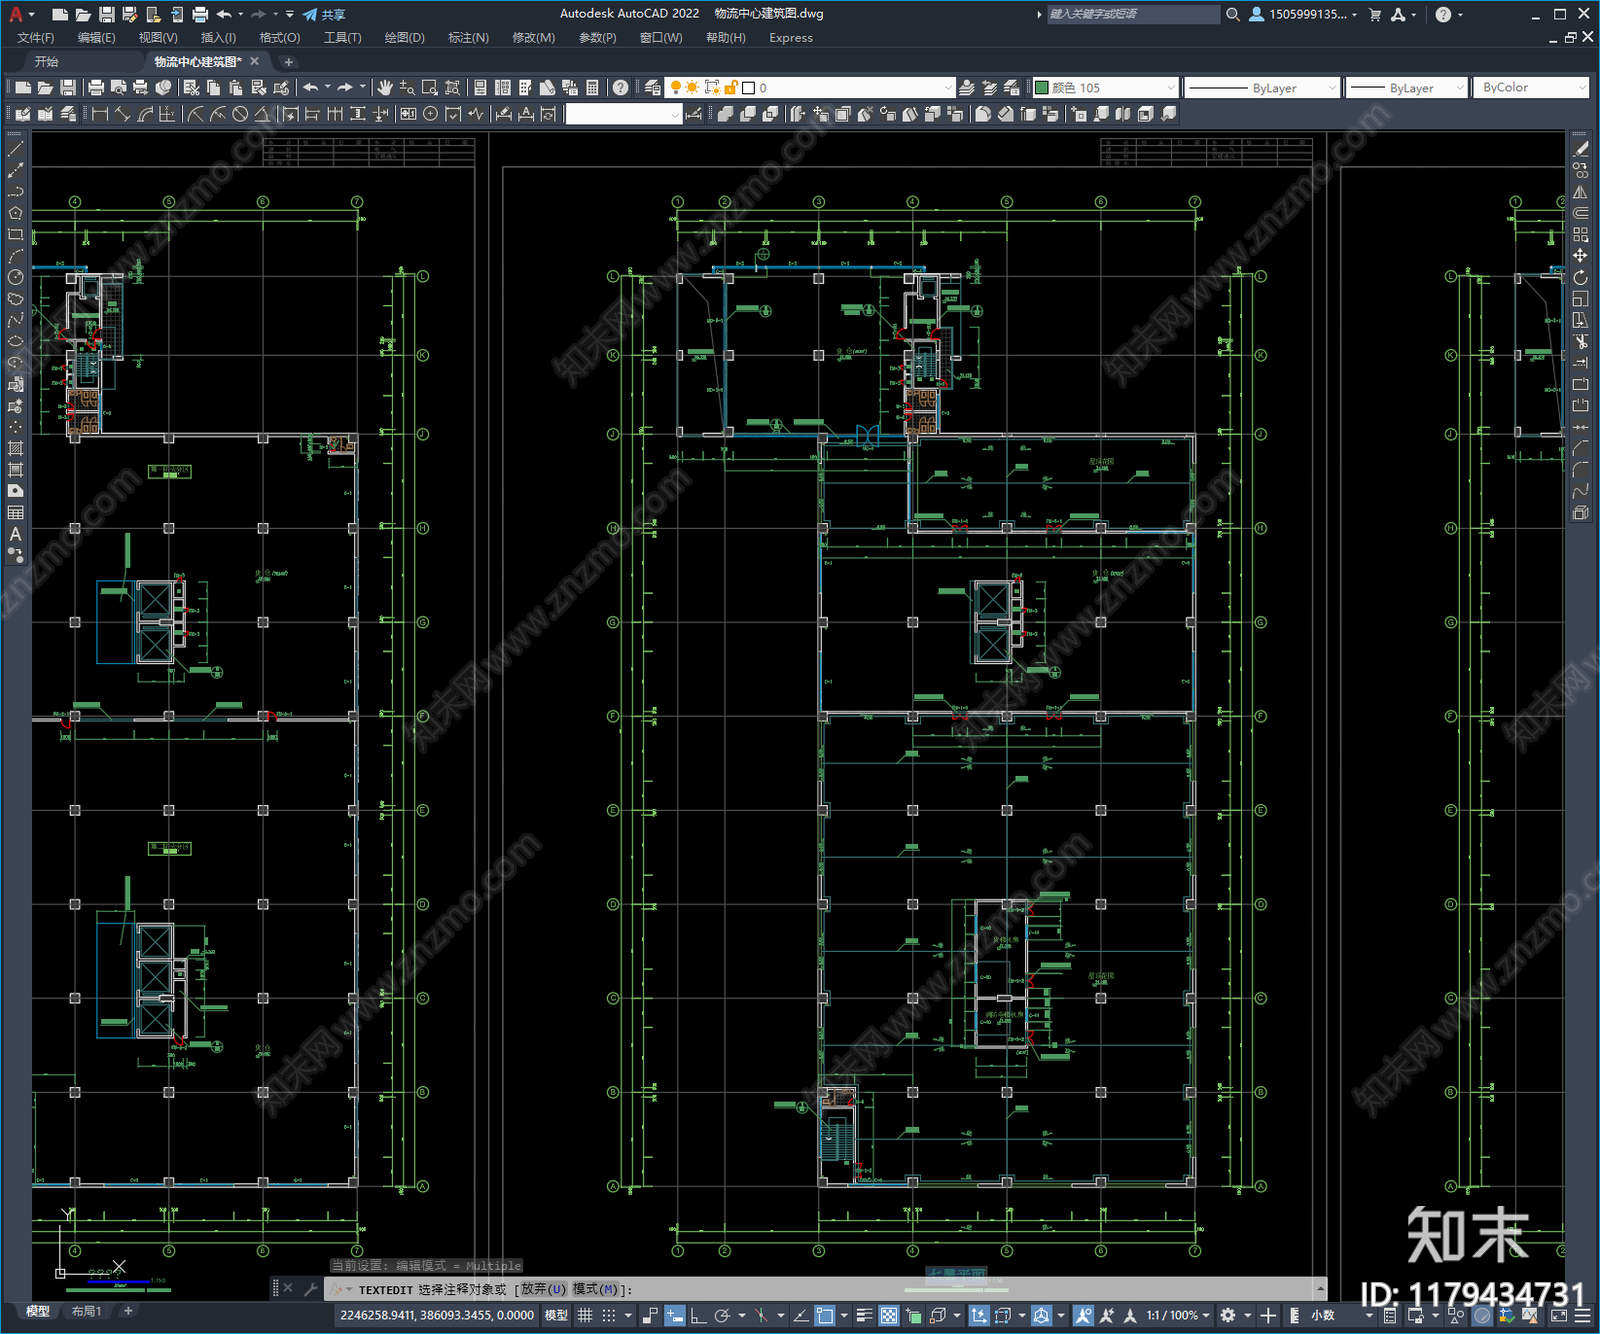Select the Line tool in the draw toolbar
Image resolution: width=1600 pixels, height=1334 pixels.
[15, 148]
